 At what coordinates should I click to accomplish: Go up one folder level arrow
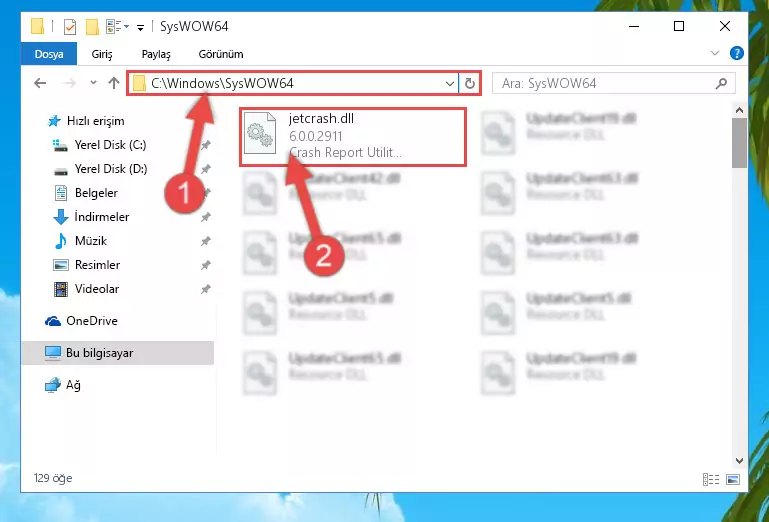(x=114, y=83)
